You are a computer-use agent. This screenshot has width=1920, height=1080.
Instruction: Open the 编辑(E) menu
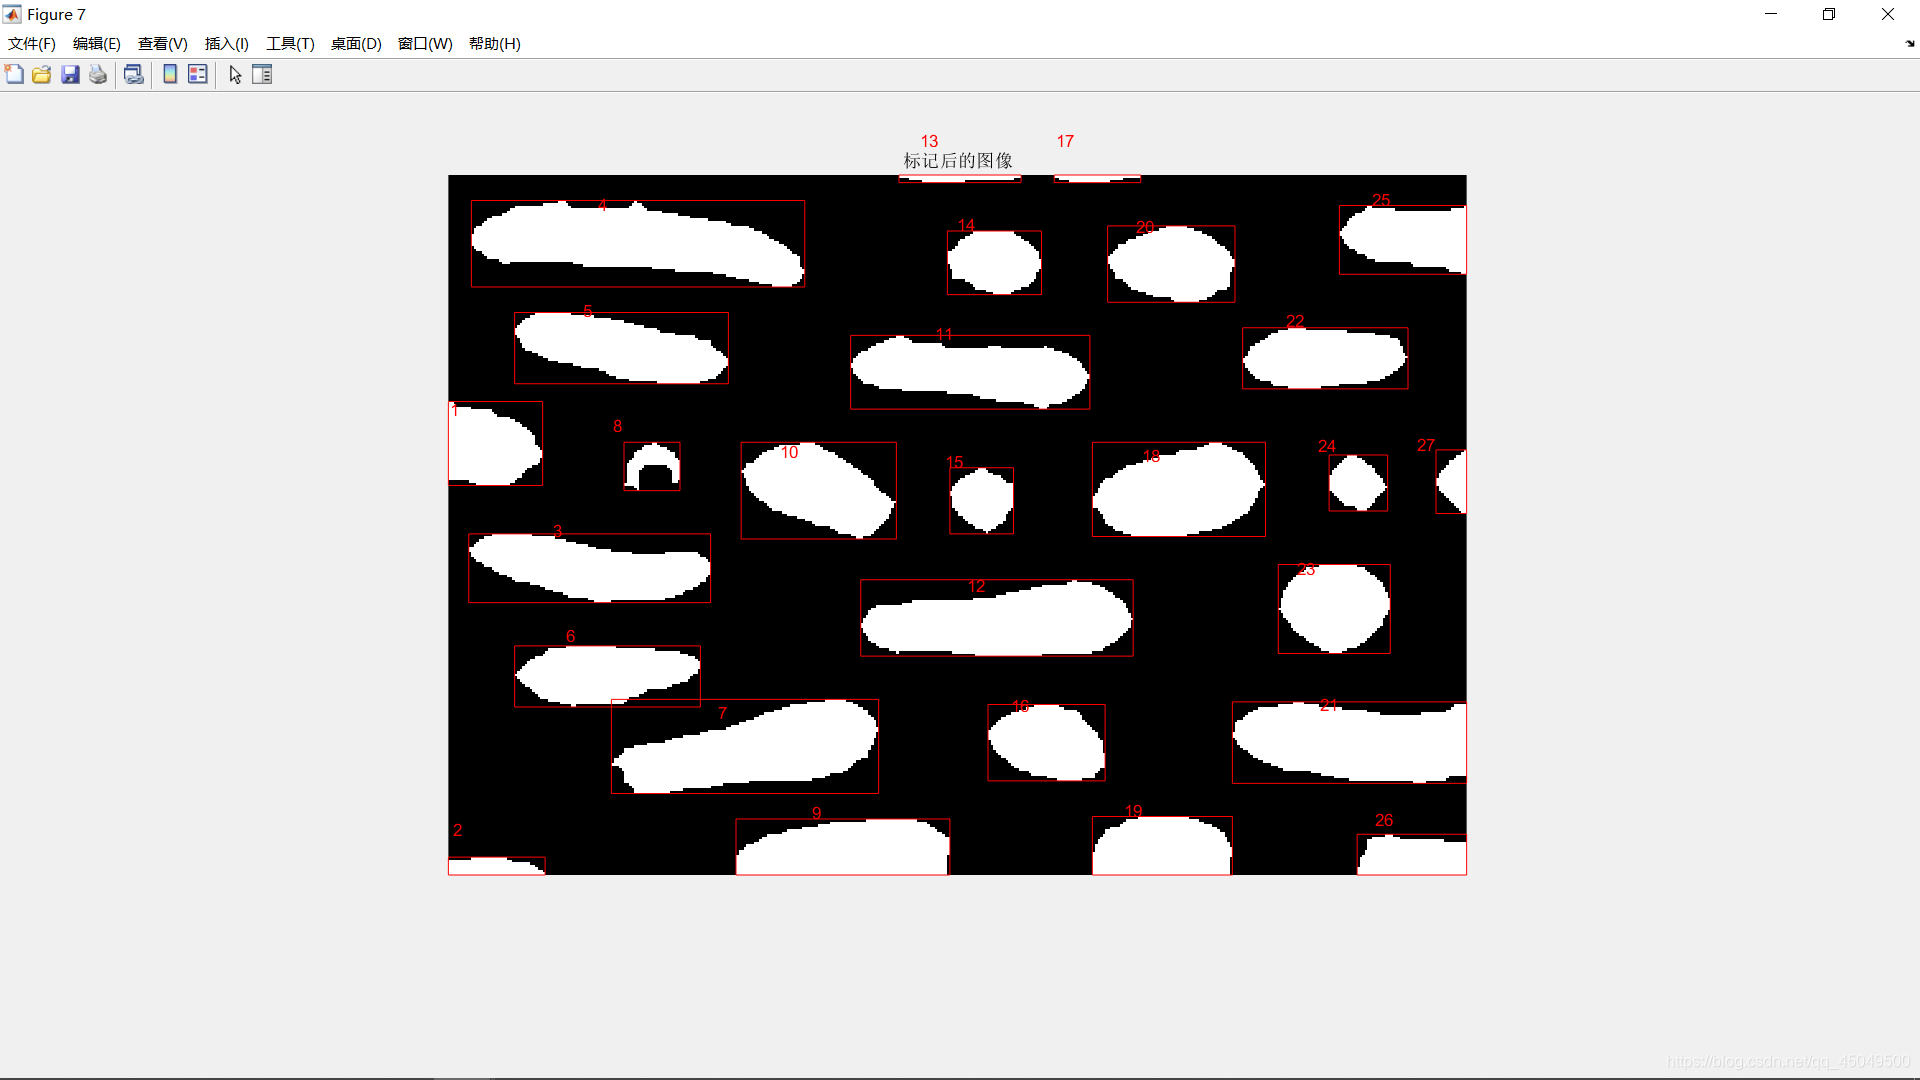(96, 43)
